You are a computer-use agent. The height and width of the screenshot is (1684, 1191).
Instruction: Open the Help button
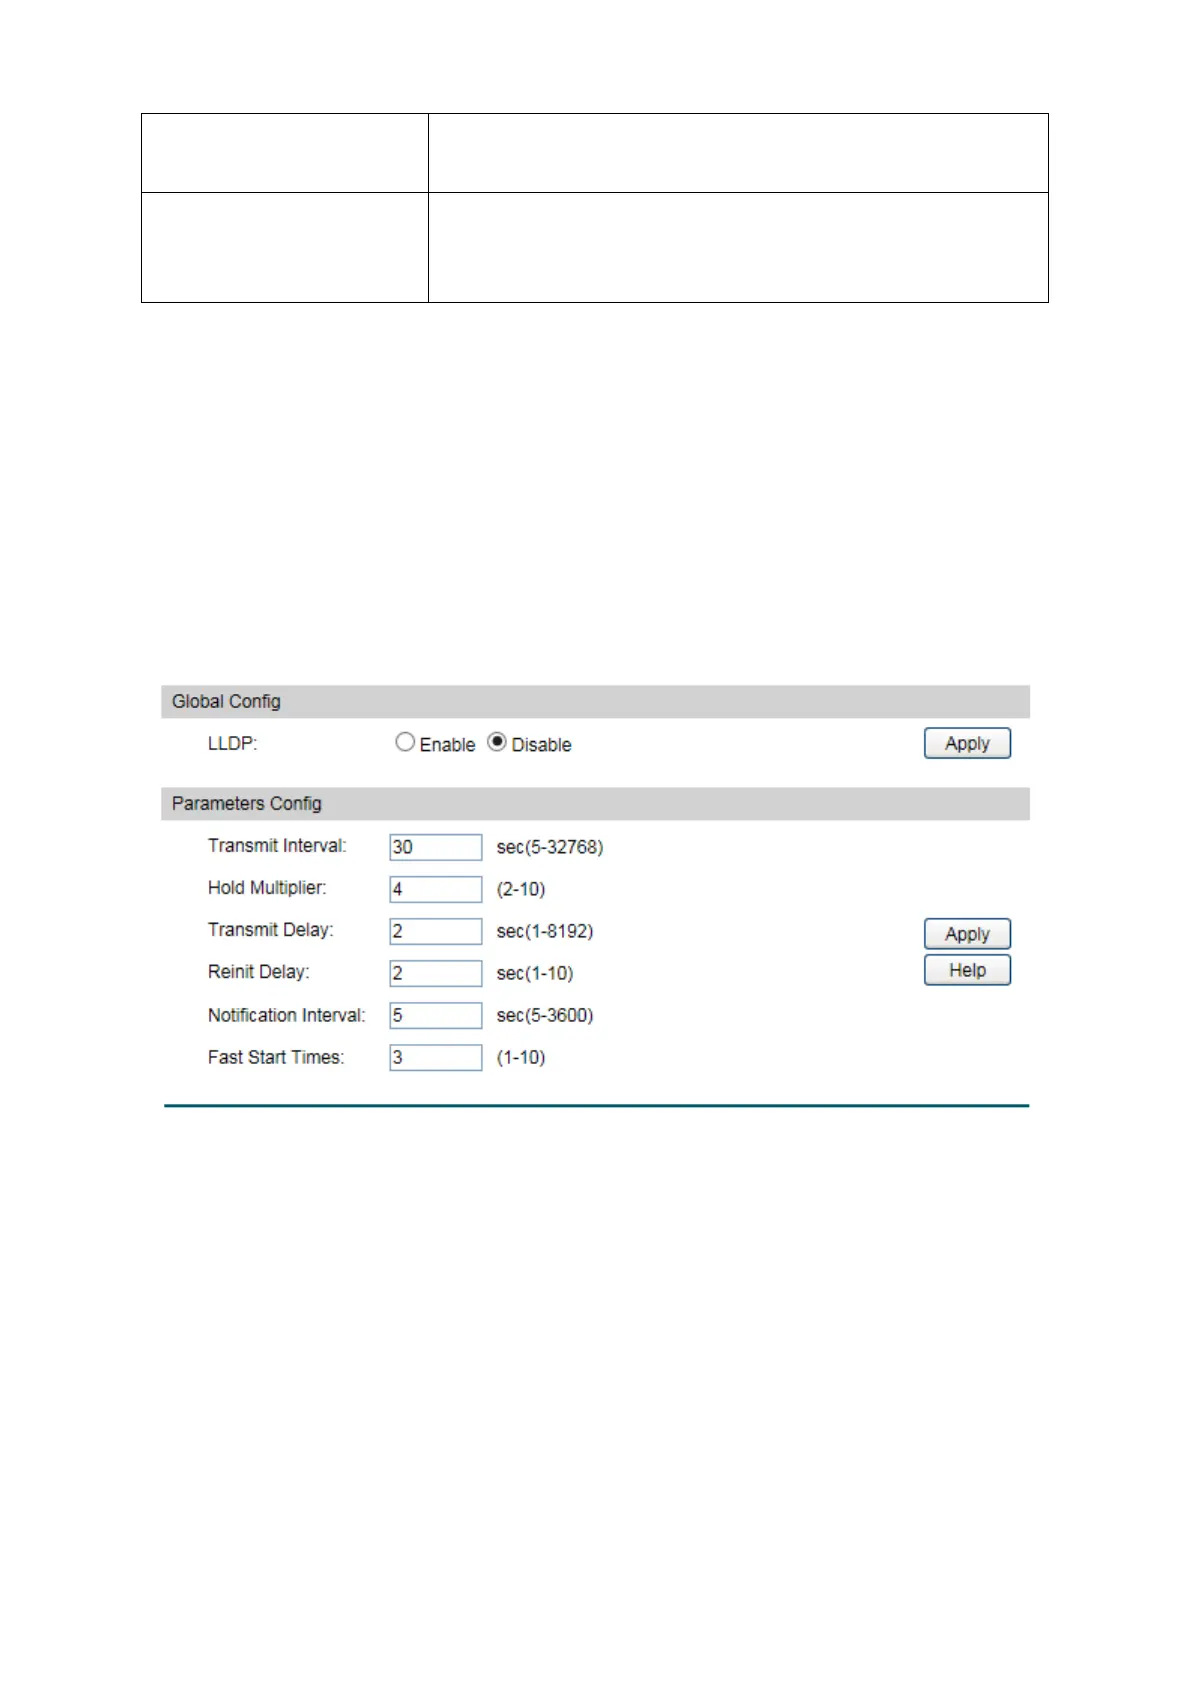[x=967, y=970]
